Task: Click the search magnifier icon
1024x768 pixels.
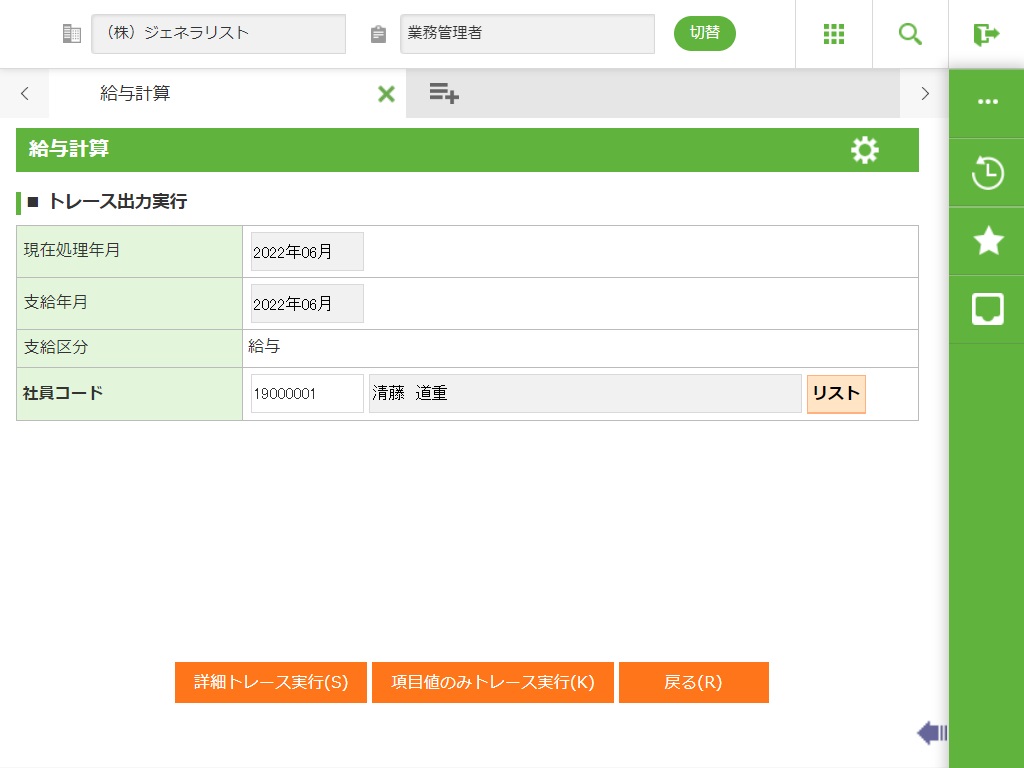Action: point(910,34)
